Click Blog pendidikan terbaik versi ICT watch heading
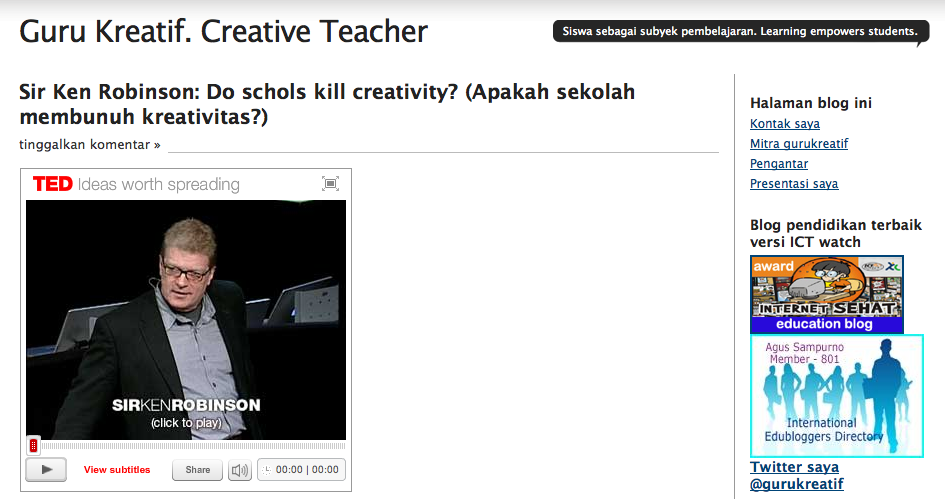 (x=836, y=233)
